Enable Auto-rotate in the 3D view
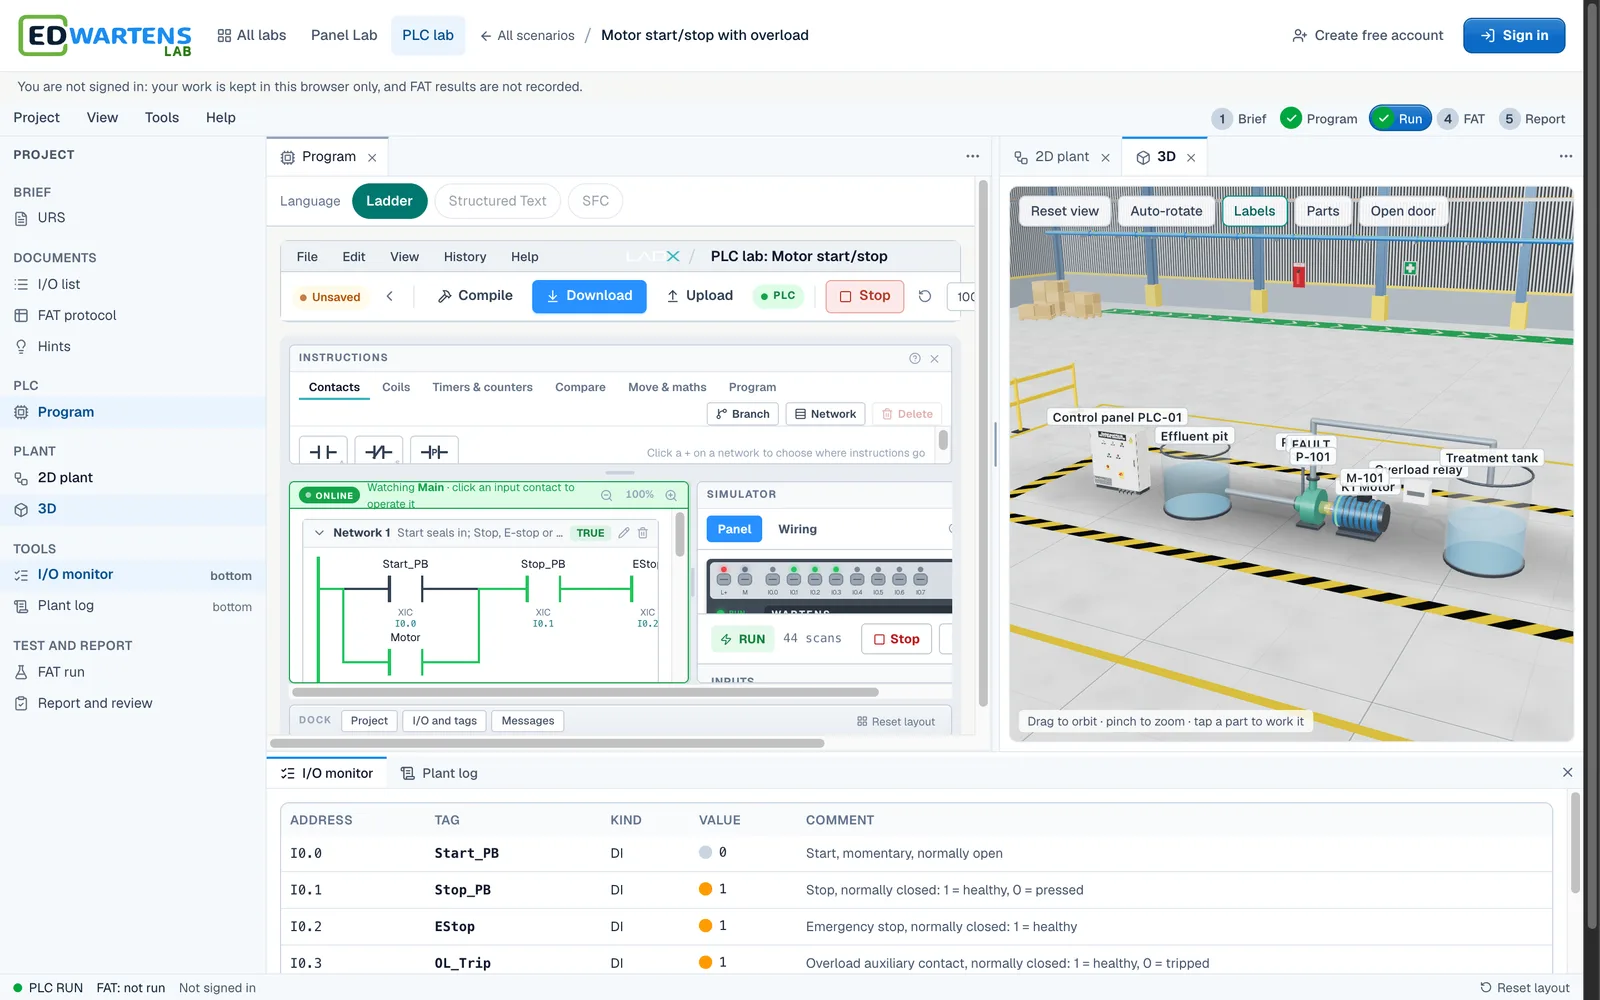The height and width of the screenshot is (1000, 1600). (1166, 211)
